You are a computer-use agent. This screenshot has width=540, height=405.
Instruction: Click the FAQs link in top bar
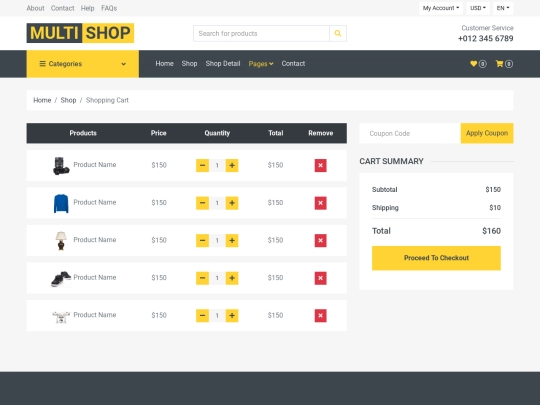109,8
